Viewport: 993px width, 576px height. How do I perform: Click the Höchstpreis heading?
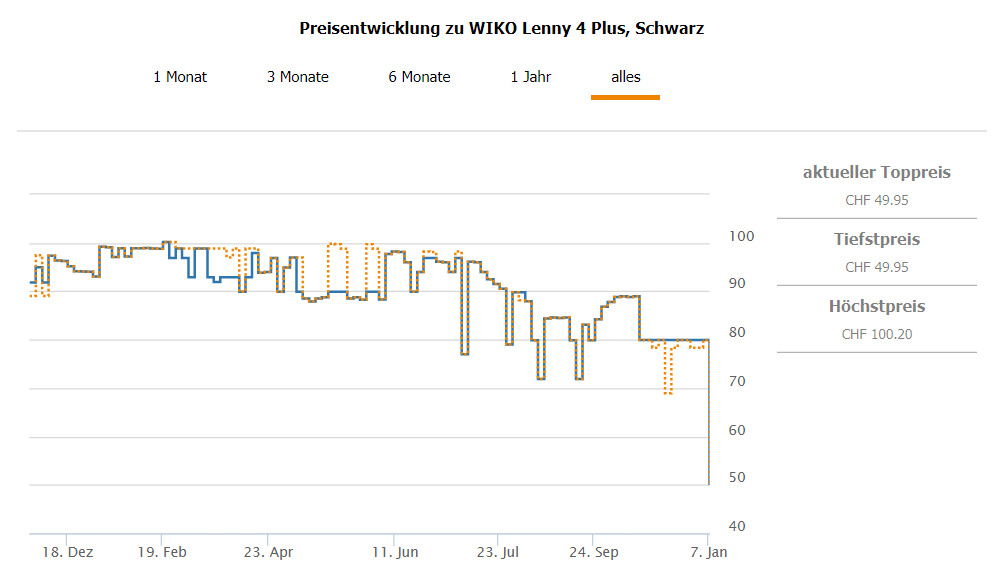click(x=876, y=307)
